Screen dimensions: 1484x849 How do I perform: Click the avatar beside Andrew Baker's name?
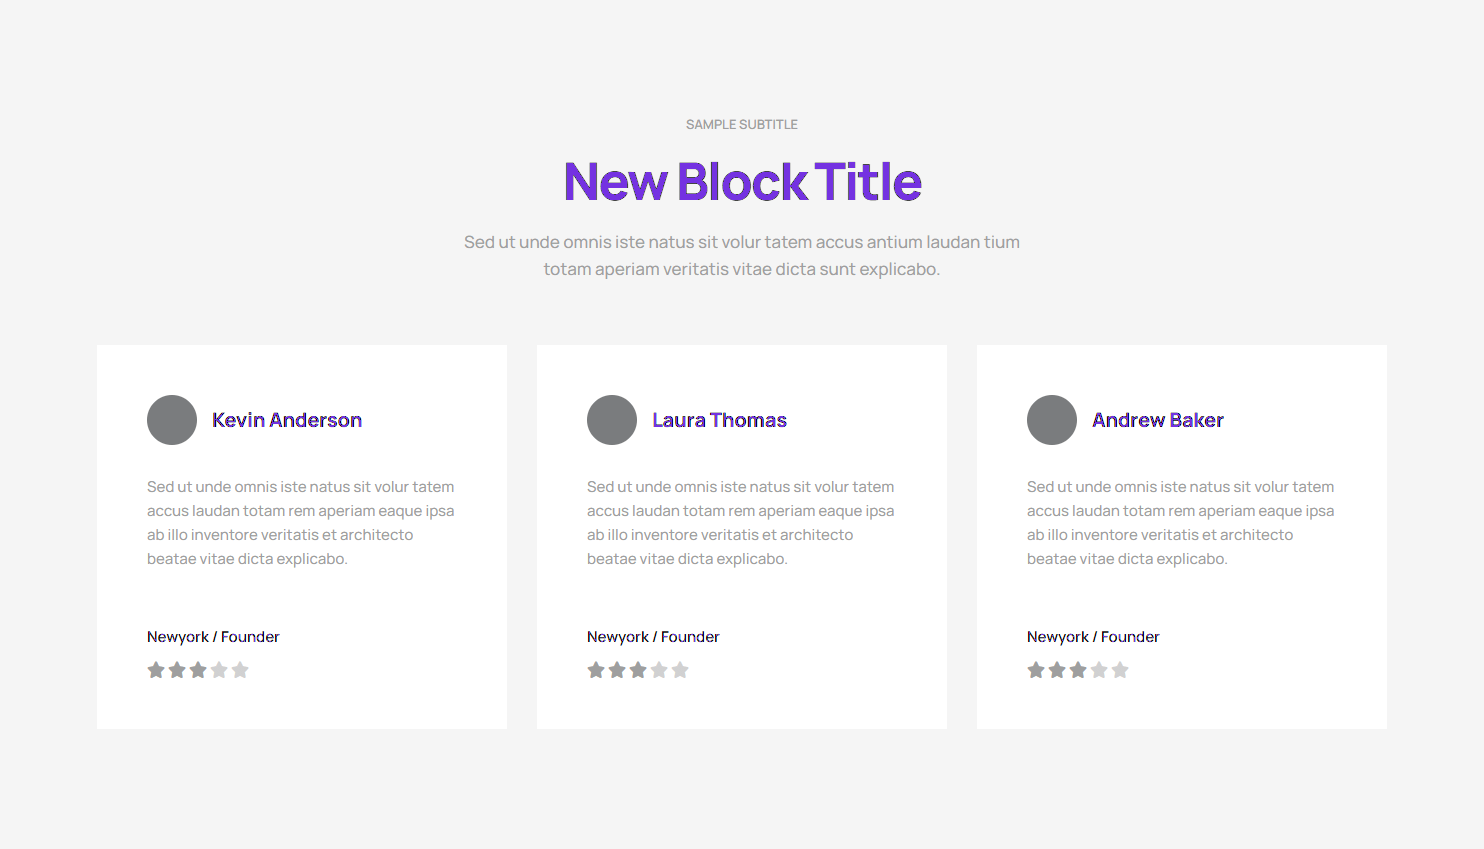1052,420
